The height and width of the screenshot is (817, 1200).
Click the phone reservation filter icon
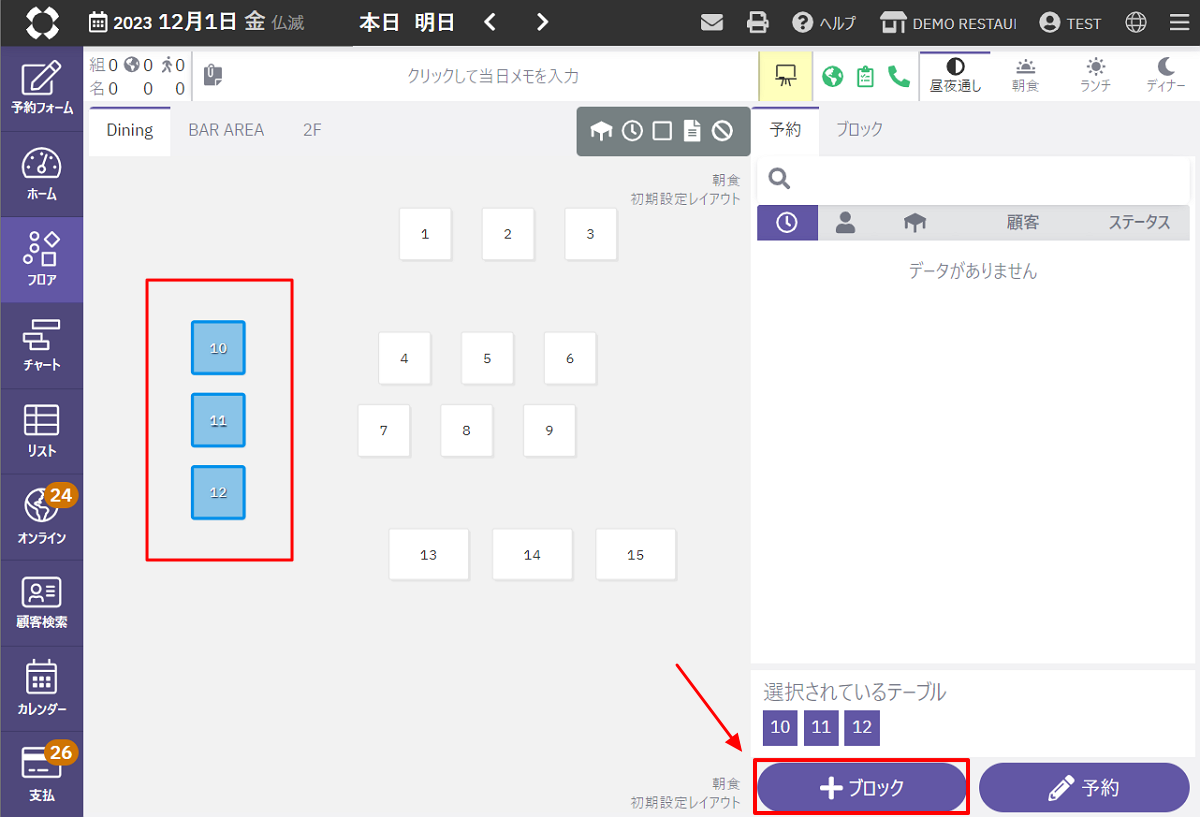pyautogui.click(x=899, y=76)
